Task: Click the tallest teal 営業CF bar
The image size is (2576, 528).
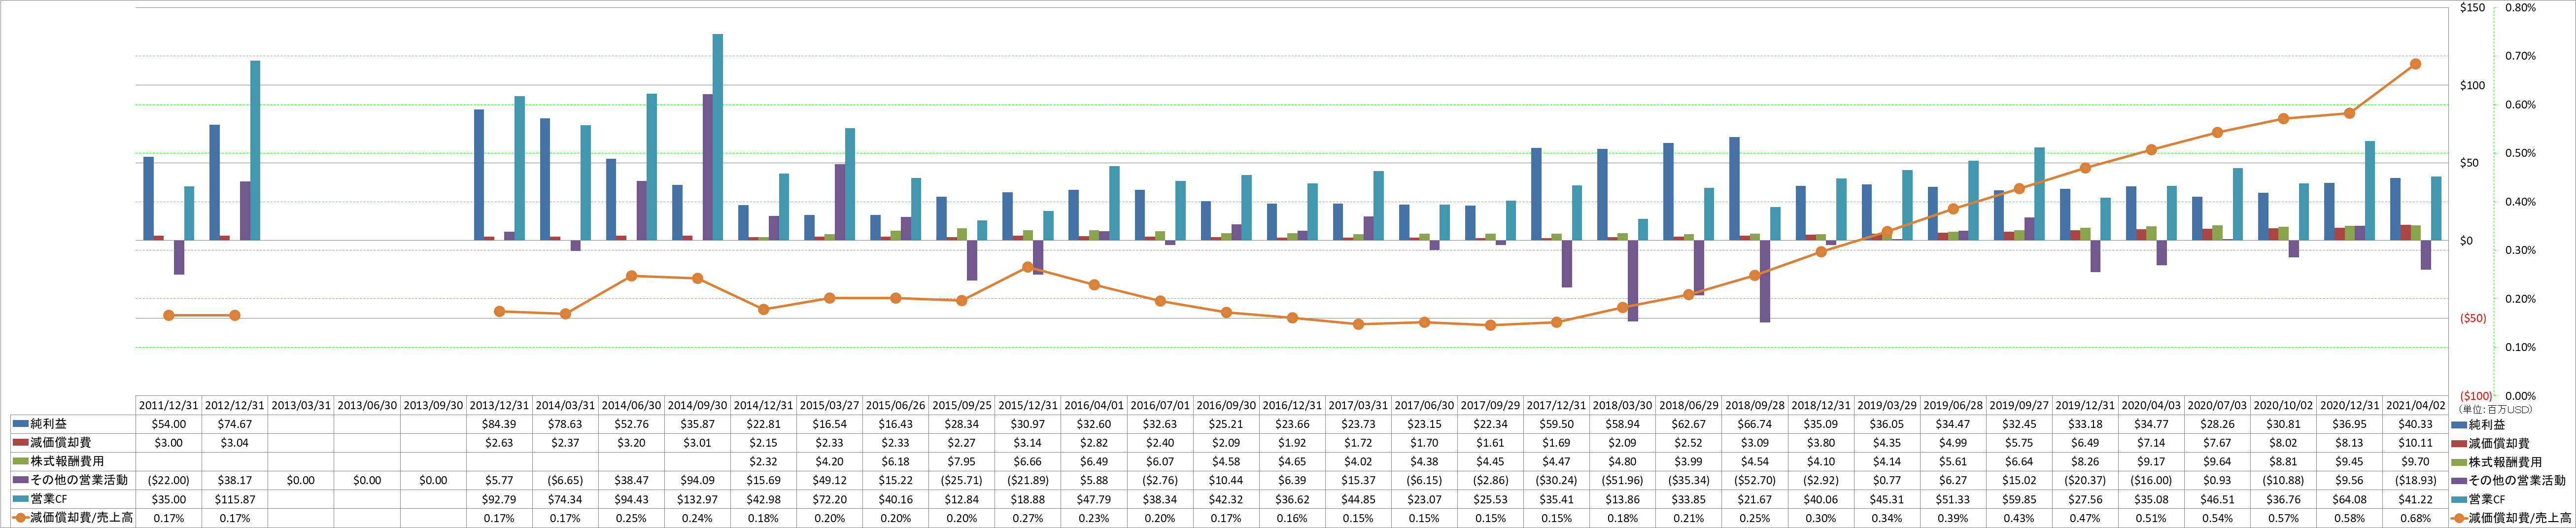Action: tap(717, 137)
